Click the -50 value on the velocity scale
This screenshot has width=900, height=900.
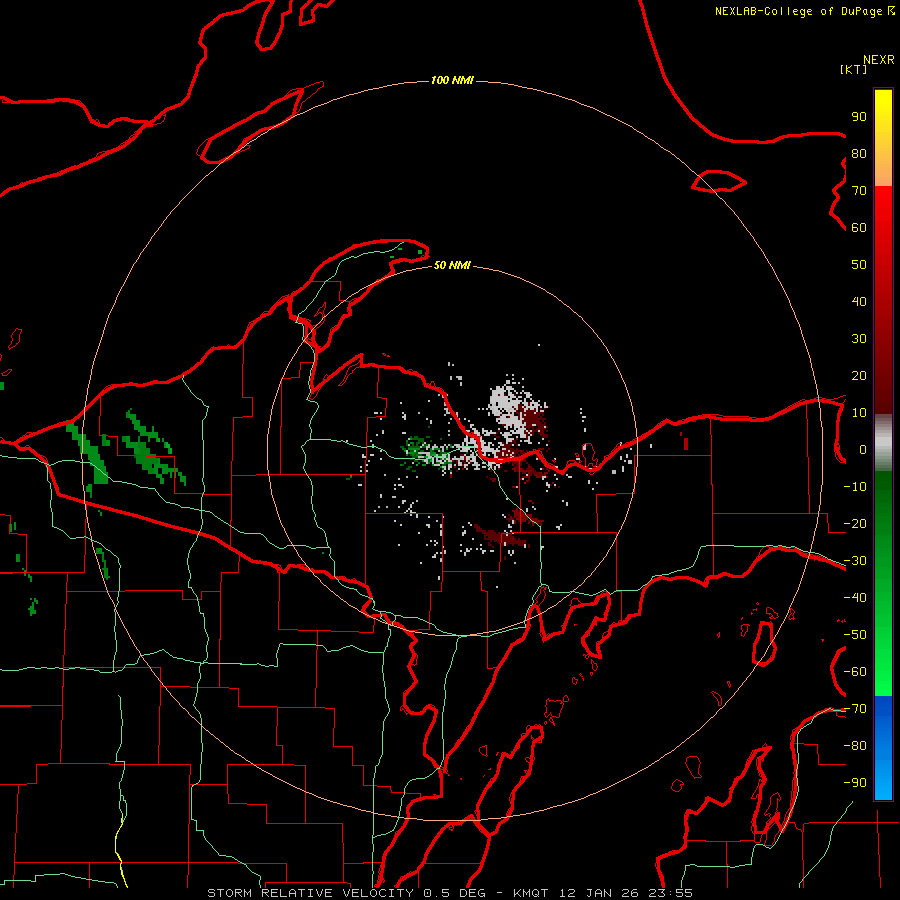(x=855, y=635)
